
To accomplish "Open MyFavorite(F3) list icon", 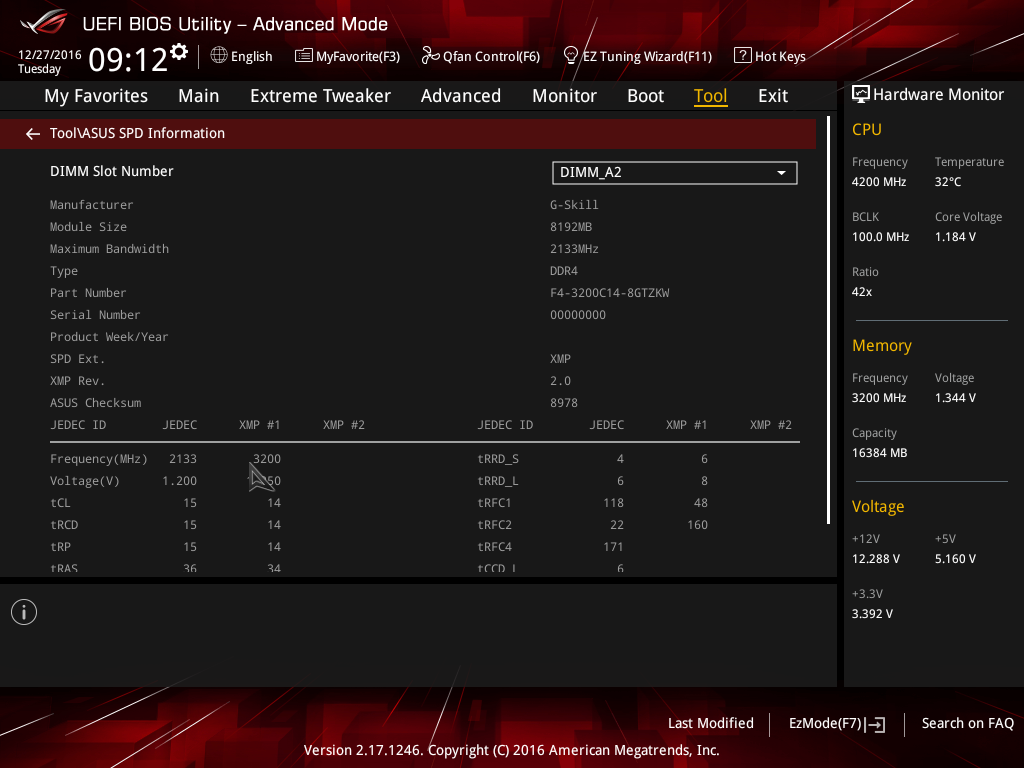I will click(x=304, y=56).
